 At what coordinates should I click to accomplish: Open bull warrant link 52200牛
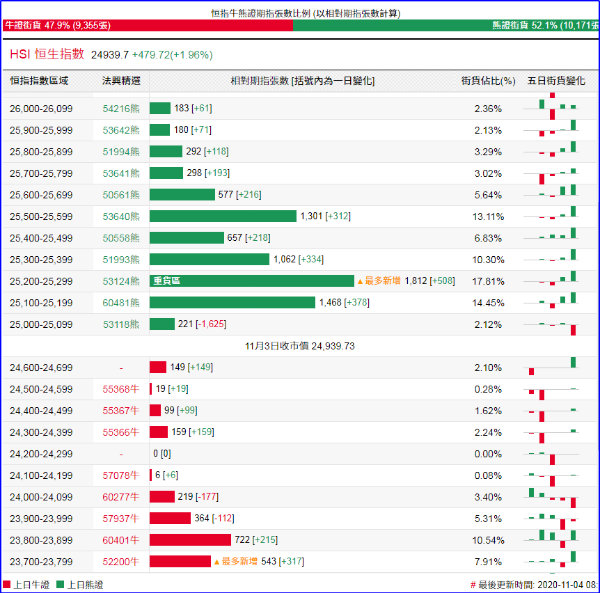(121, 562)
